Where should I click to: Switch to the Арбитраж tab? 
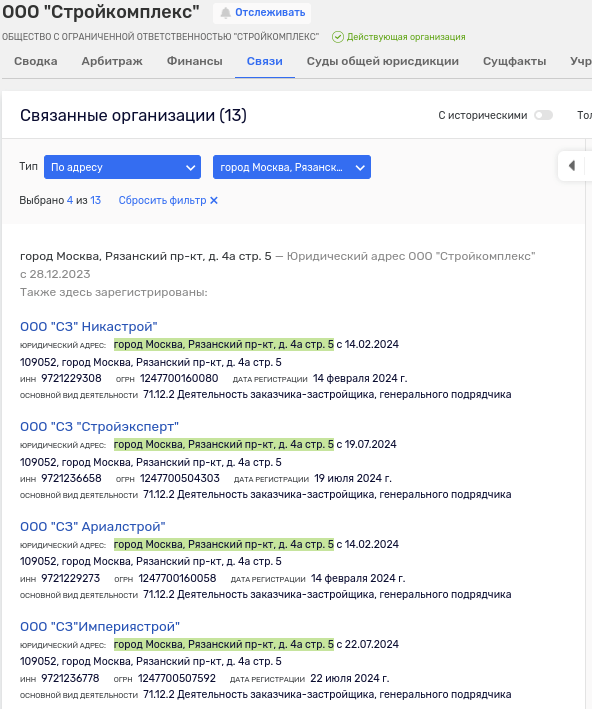[112, 61]
